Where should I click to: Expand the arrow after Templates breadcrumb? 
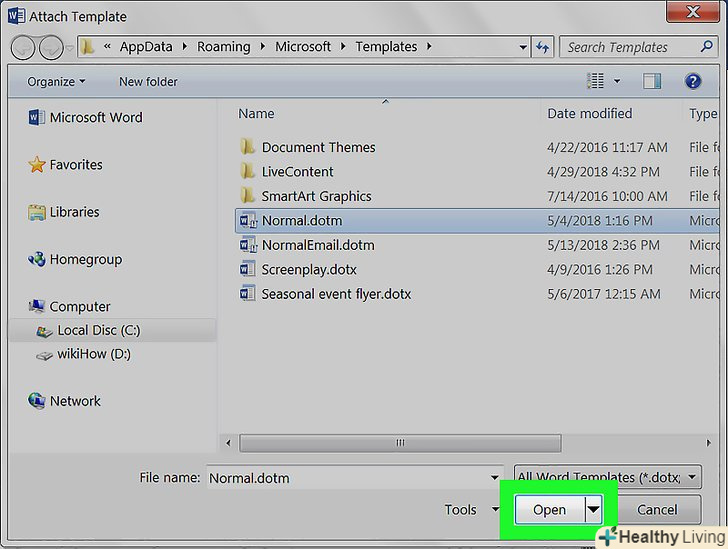click(429, 46)
